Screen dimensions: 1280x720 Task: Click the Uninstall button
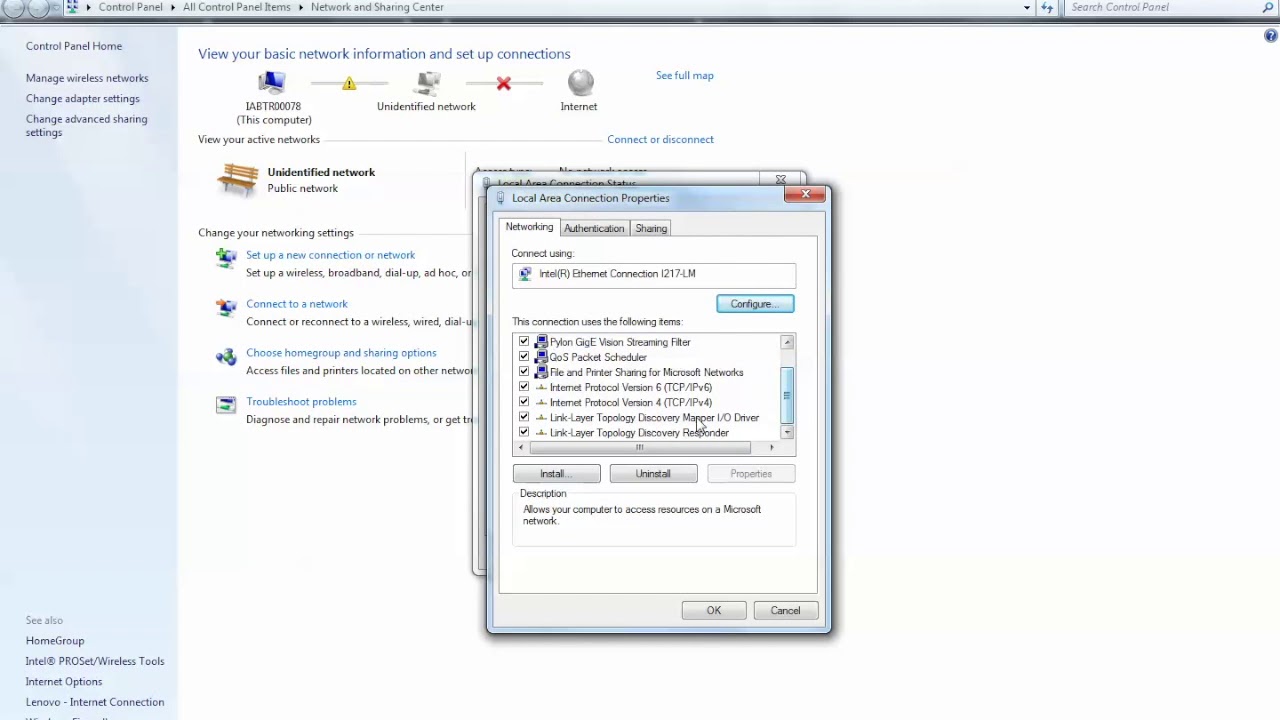[x=654, y=474]
